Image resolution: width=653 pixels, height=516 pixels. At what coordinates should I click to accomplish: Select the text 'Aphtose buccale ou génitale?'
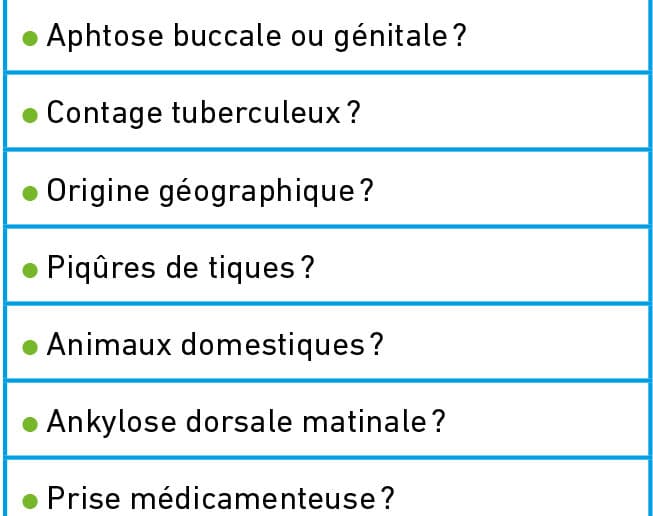pos(257,37)
